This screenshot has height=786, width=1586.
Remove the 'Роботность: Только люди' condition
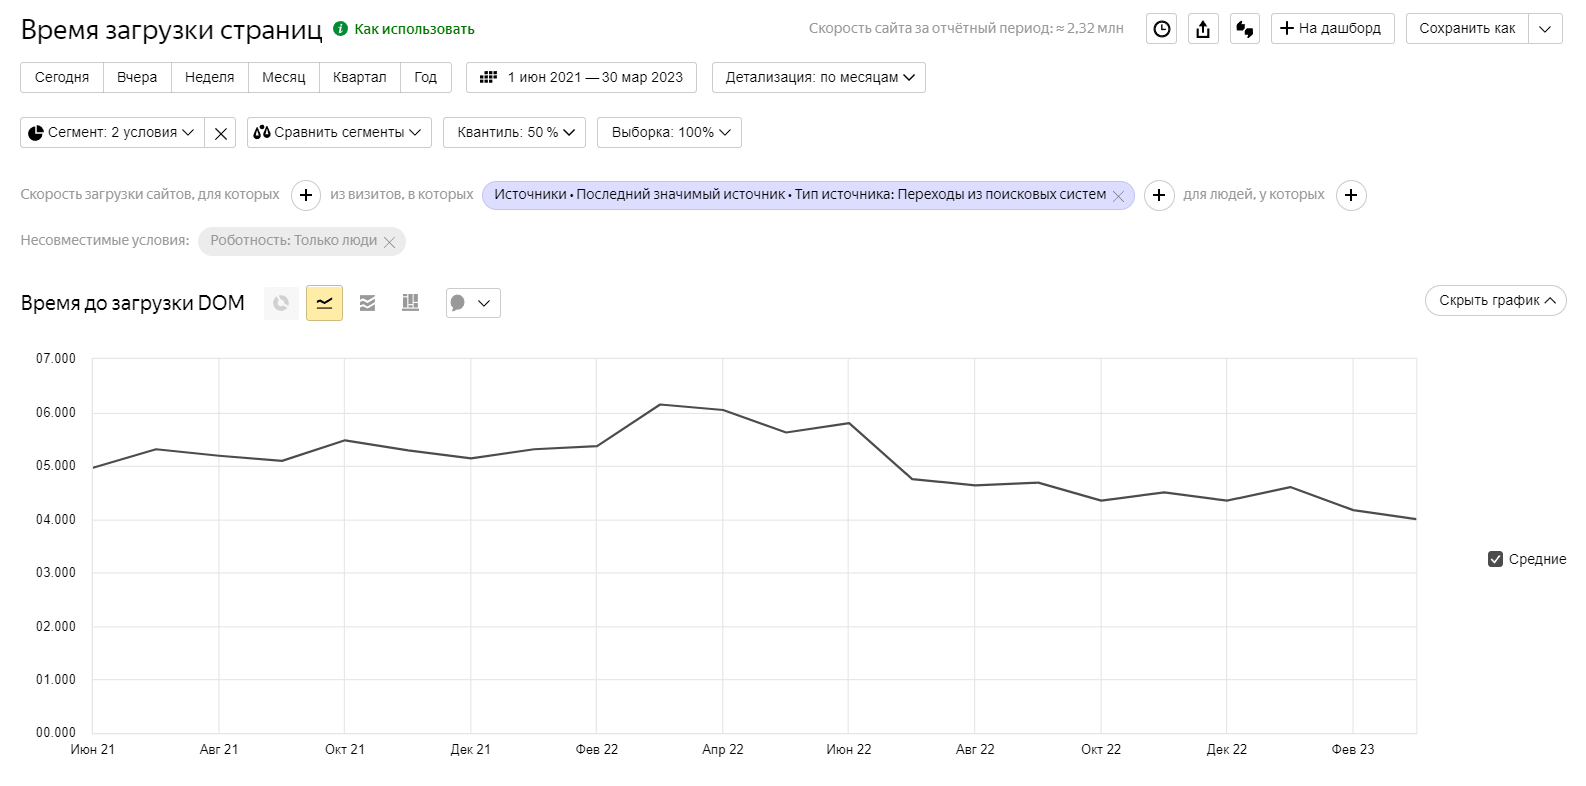tap(390, 242)
